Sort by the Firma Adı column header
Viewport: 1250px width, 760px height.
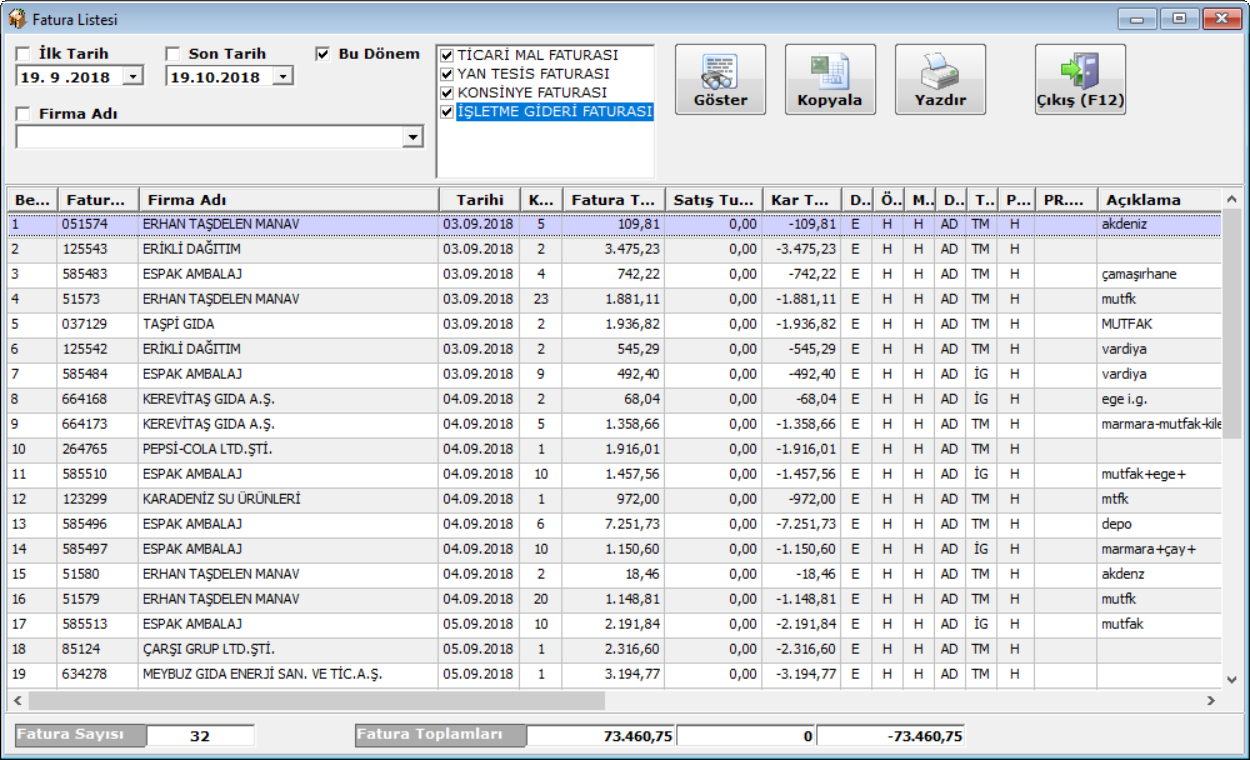[288, 200]
